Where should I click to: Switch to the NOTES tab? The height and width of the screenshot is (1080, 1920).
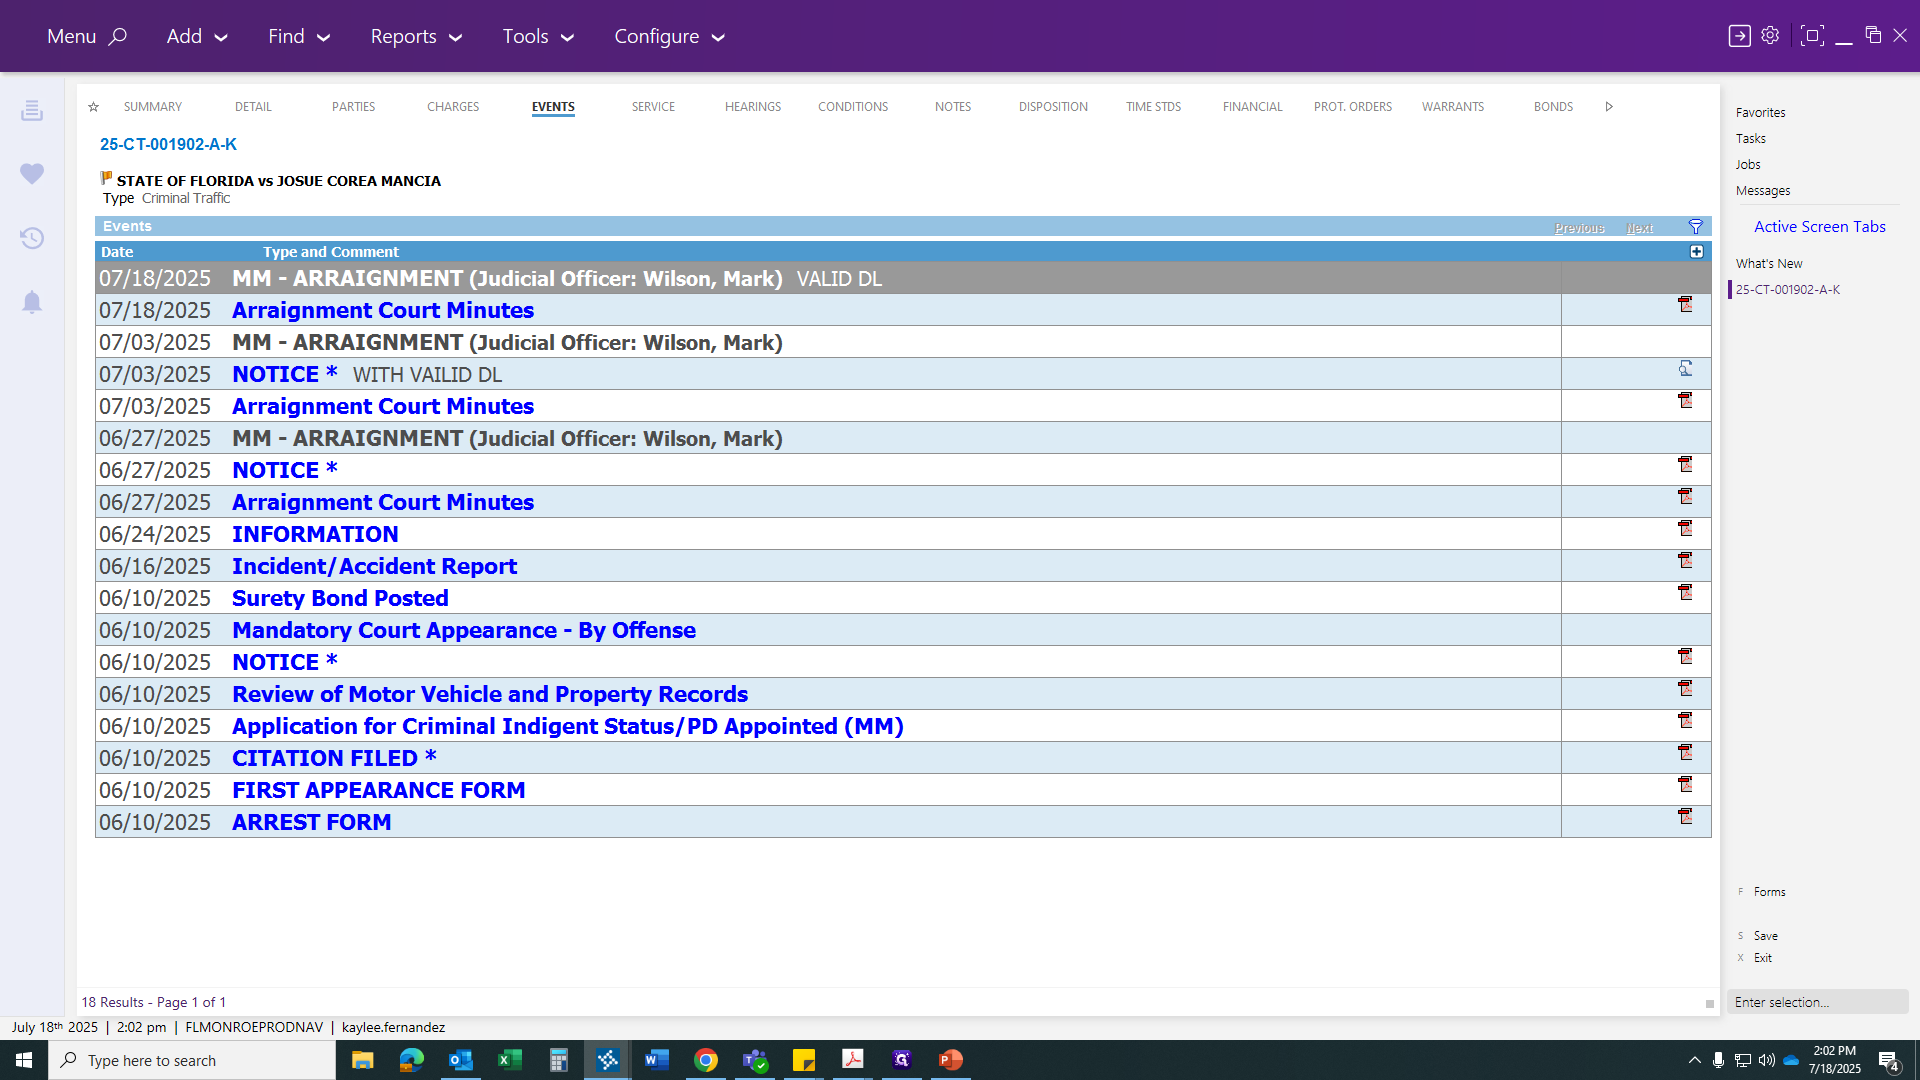(x=953, y=107)
